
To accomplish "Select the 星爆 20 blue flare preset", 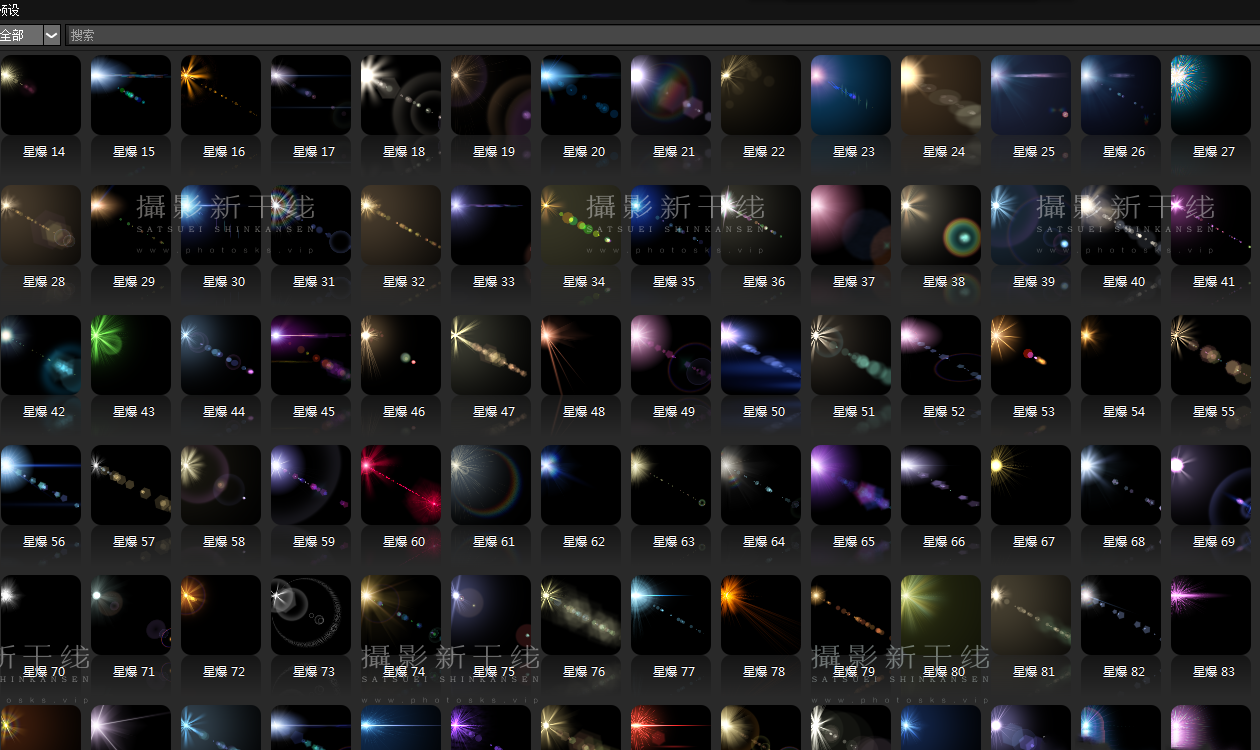I will pyautogui.click(x=581, y=95).
